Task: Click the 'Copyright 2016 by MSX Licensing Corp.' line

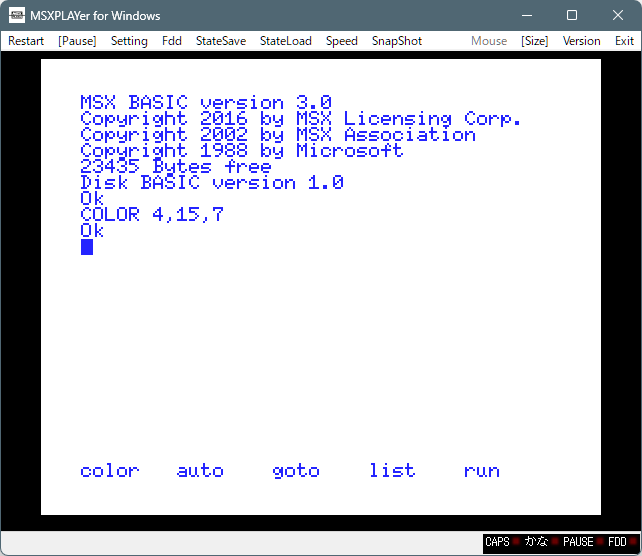Action: [x=301, y=119]
